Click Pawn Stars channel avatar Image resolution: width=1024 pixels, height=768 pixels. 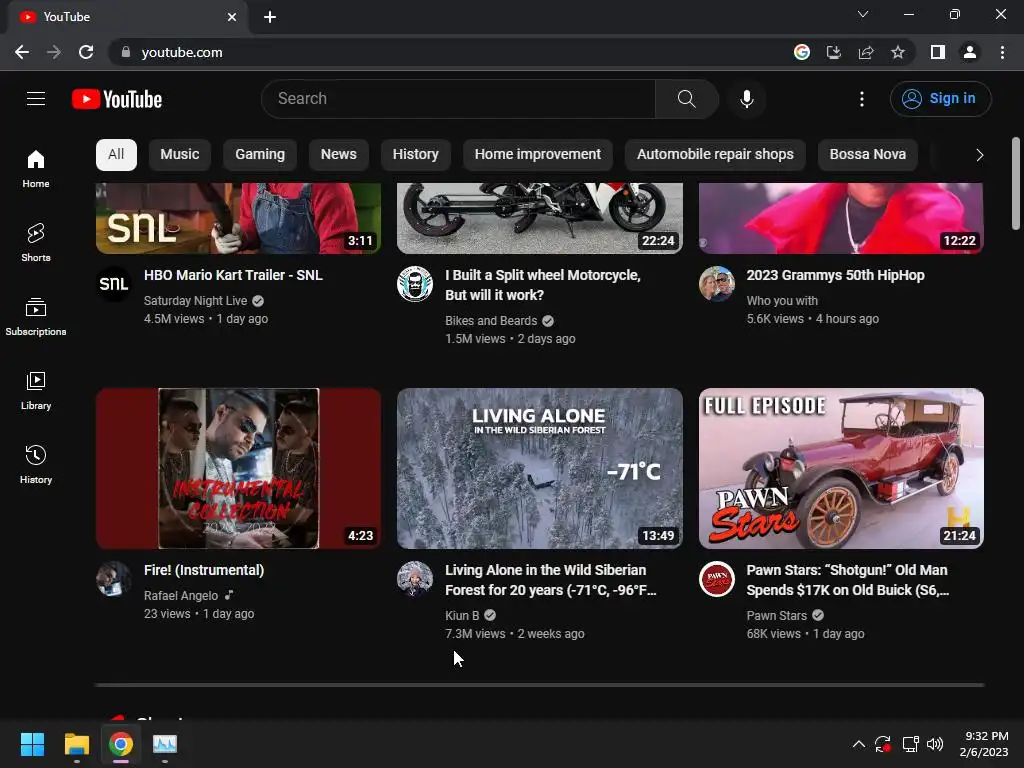(x=716, y=579)
